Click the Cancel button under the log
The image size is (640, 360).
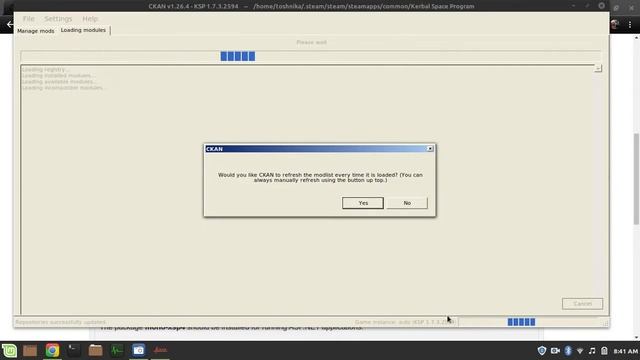click(x=582, y=304)
